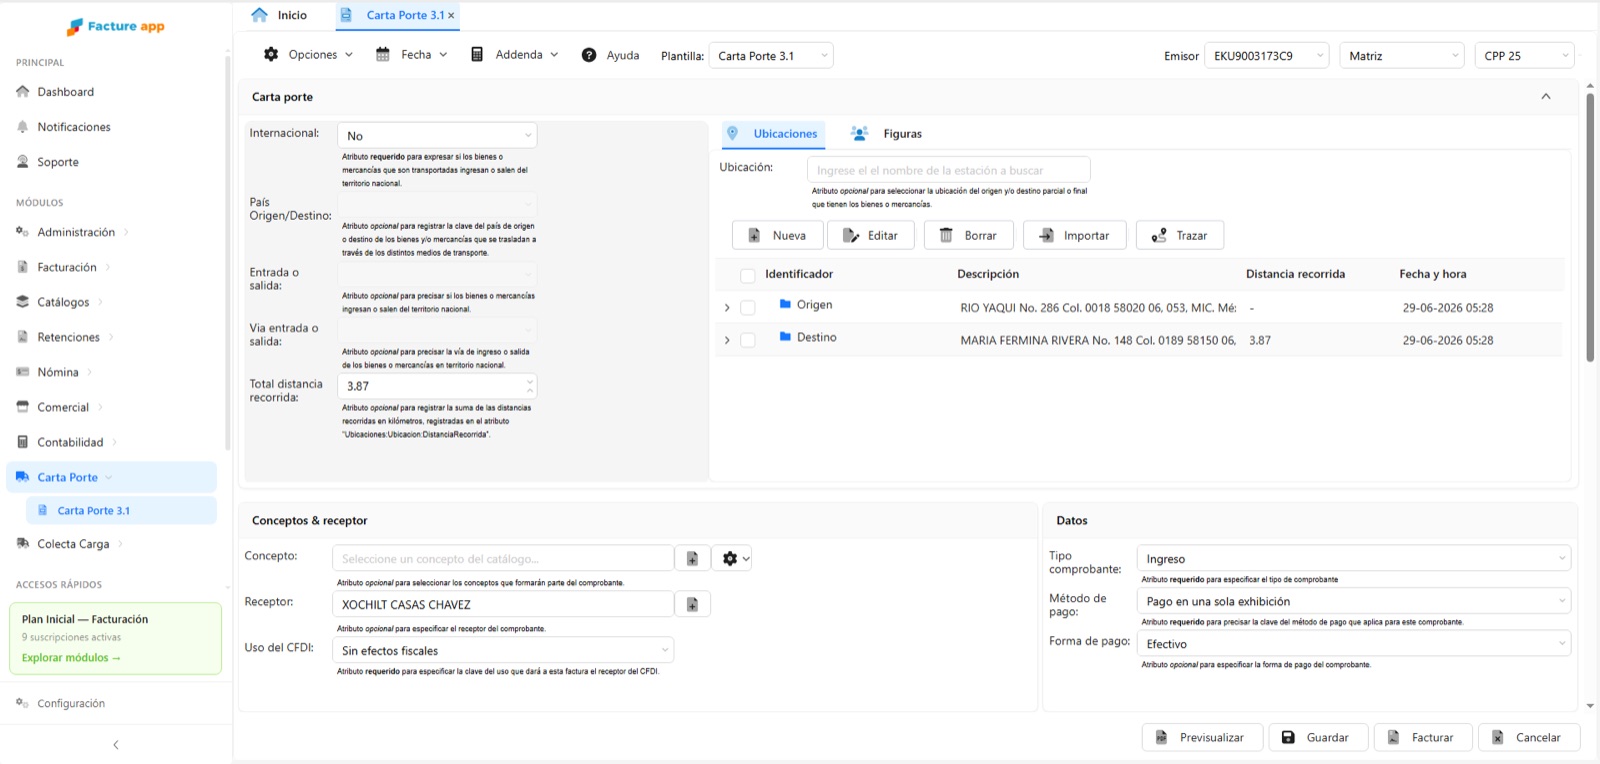The width and height of the screenshot is (1600, 764).
Task: Open the CPP 25 series dropdown
Action: [1524, 56]
